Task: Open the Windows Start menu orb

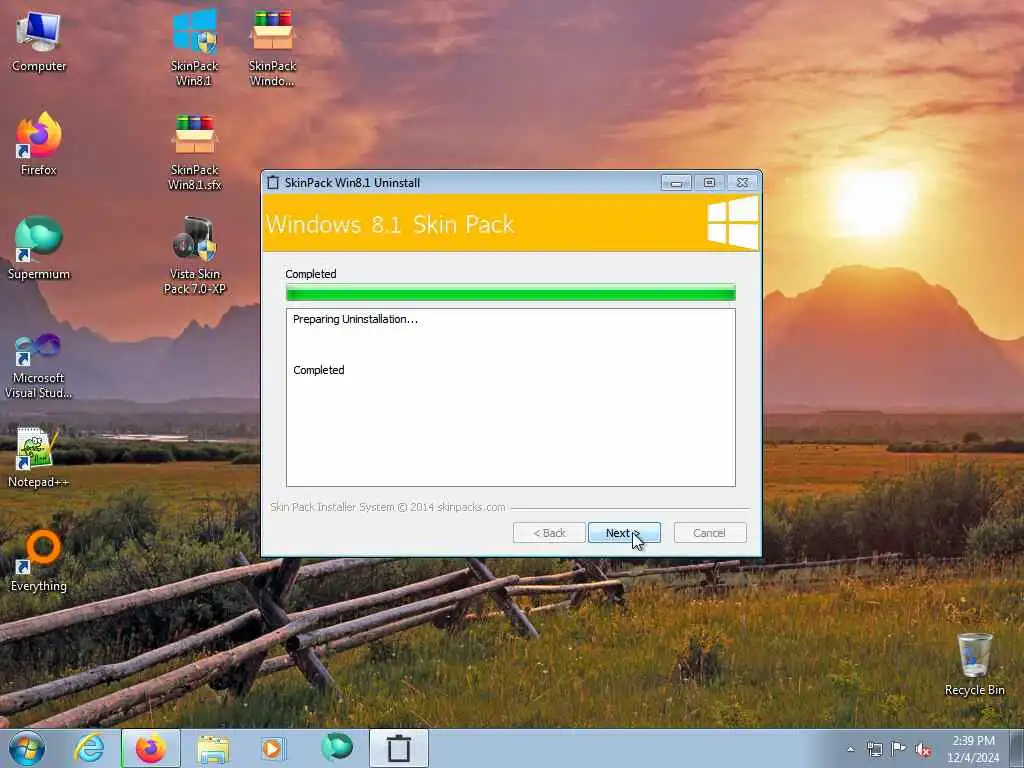Action: click(x=27, y=748)
